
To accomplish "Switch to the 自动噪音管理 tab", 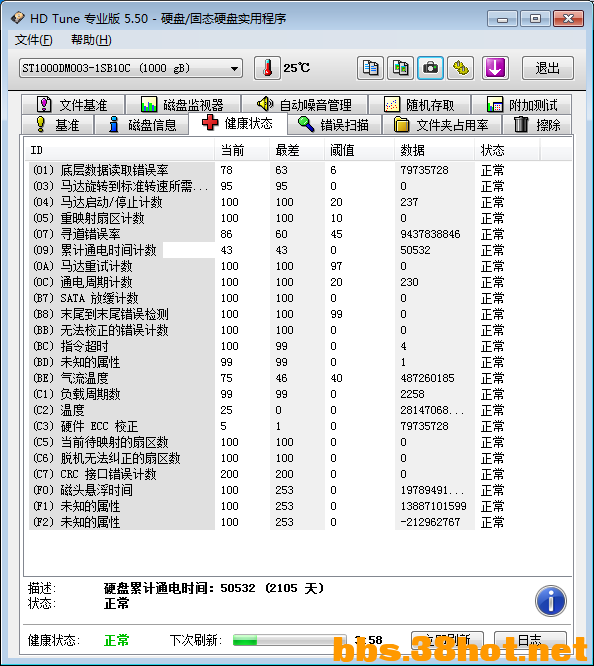I will 304,104.
